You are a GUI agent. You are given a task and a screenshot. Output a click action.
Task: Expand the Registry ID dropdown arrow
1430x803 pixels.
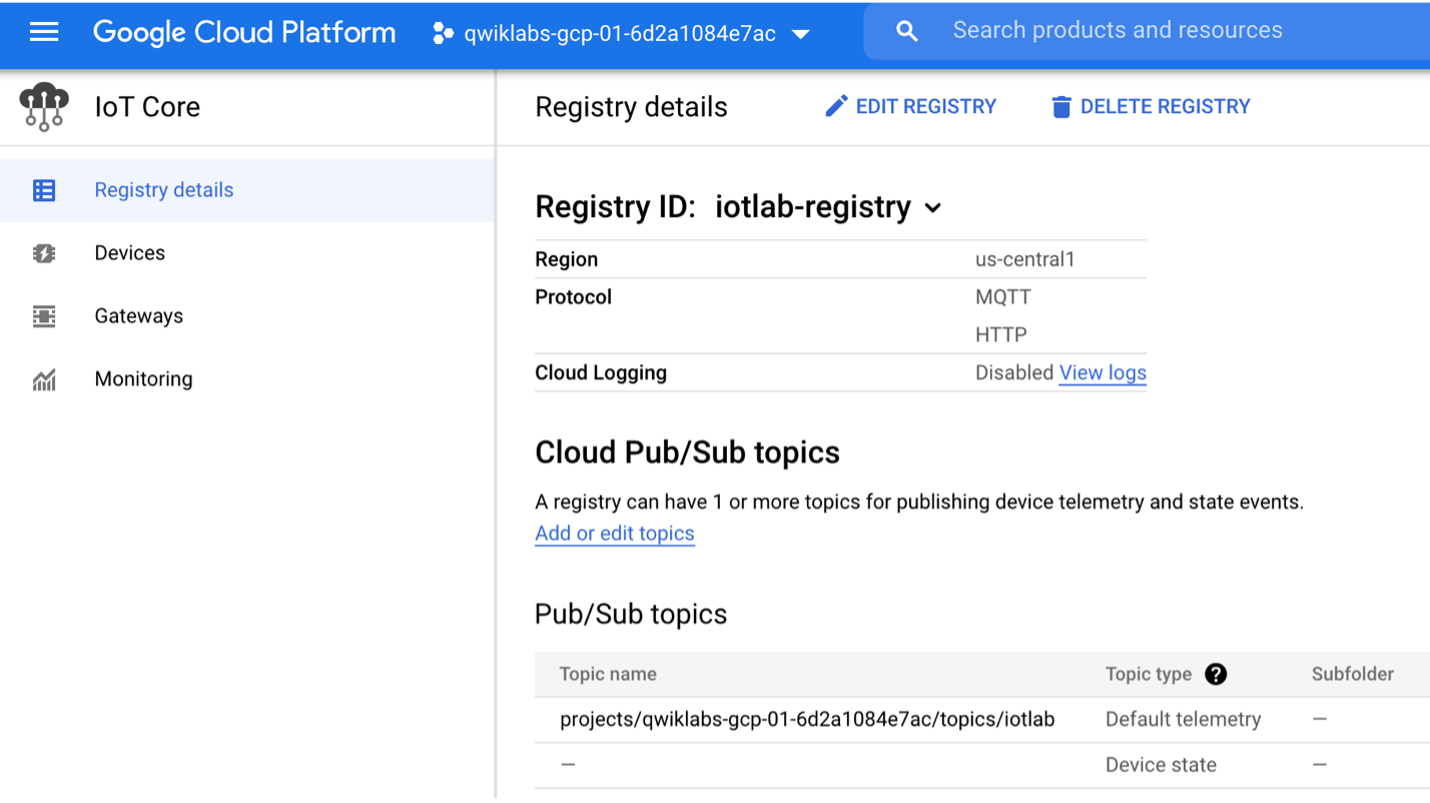click(932, 208)
